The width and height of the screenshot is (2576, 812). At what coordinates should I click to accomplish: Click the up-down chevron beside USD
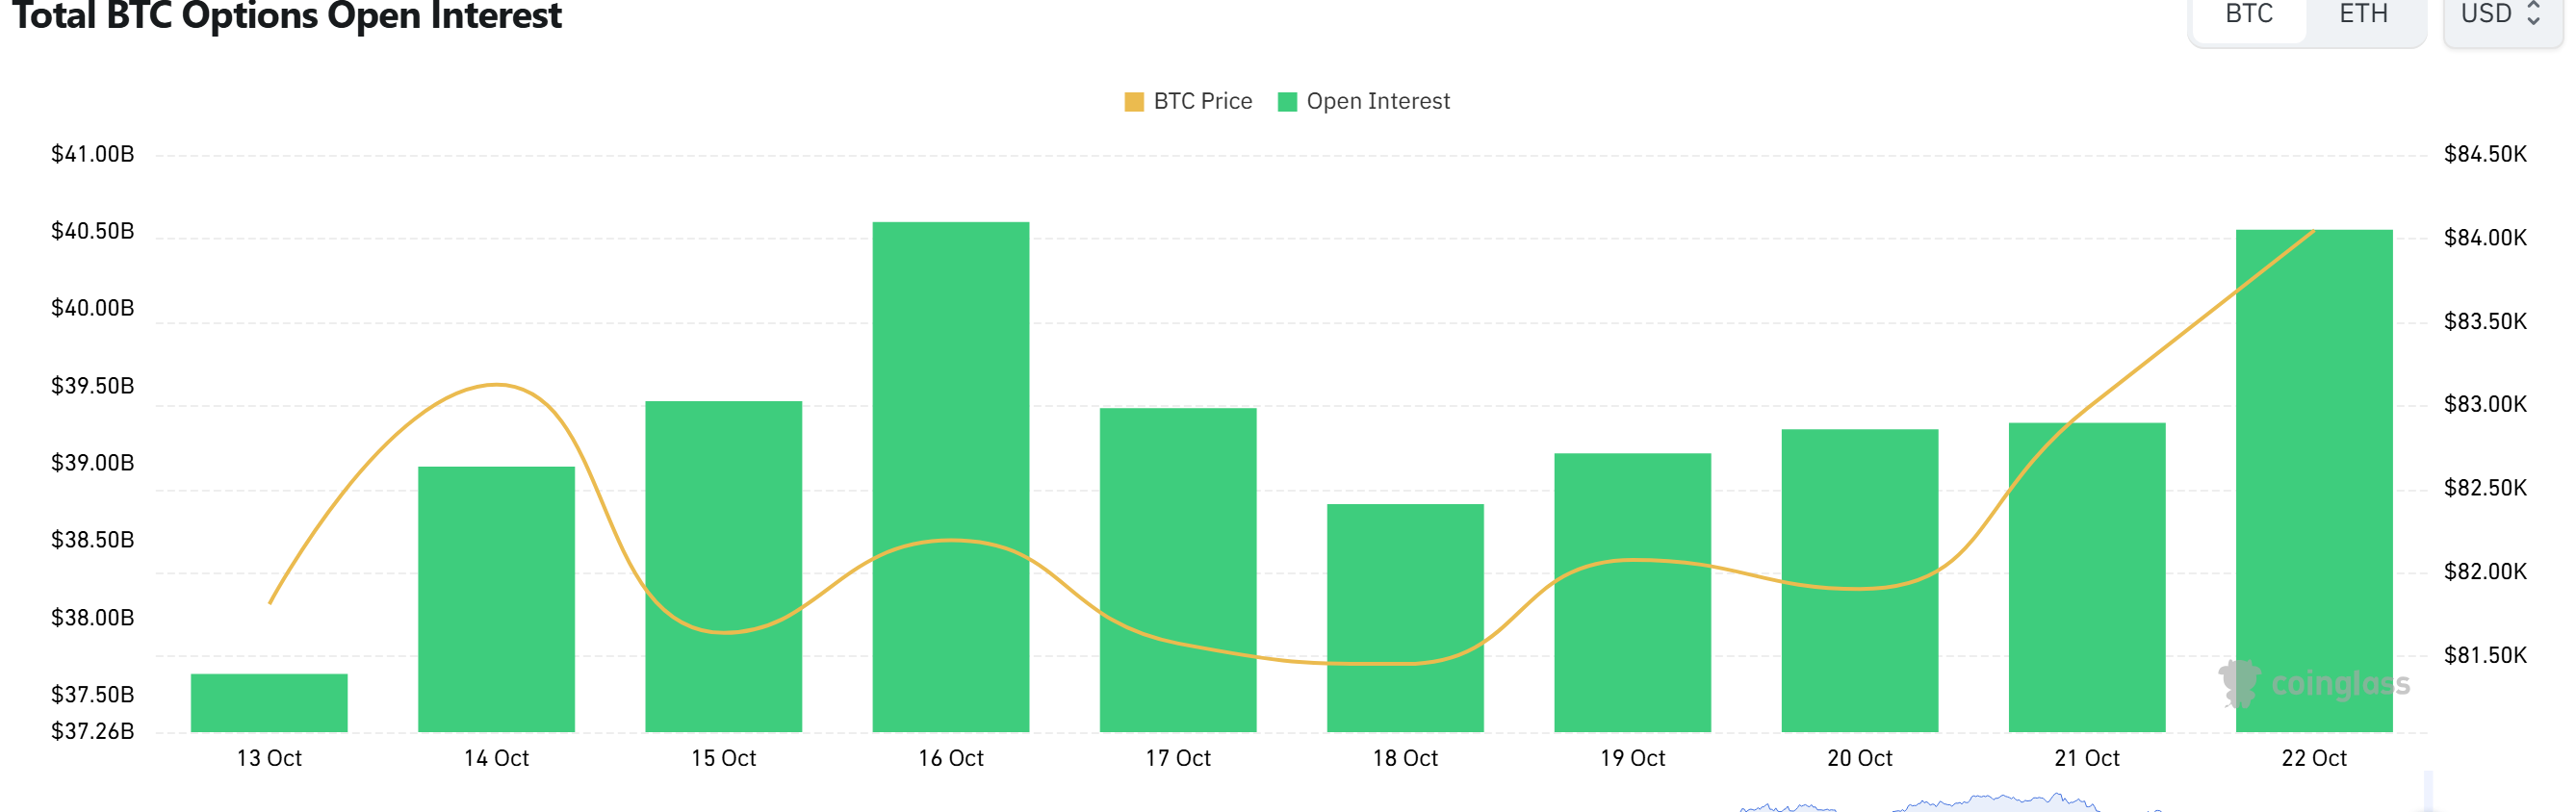click(2533, 14)
